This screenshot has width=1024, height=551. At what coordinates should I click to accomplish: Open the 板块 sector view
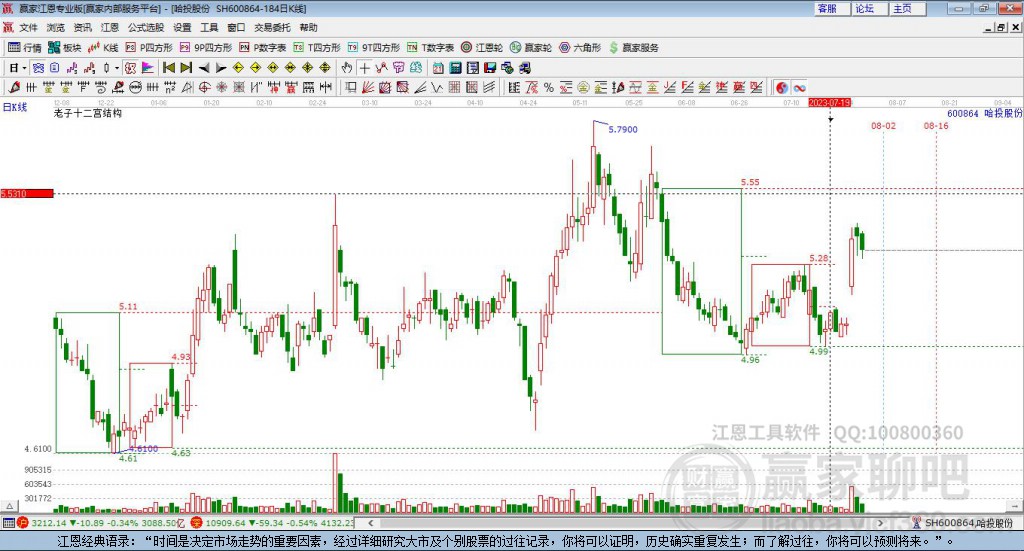click(65, 48)
